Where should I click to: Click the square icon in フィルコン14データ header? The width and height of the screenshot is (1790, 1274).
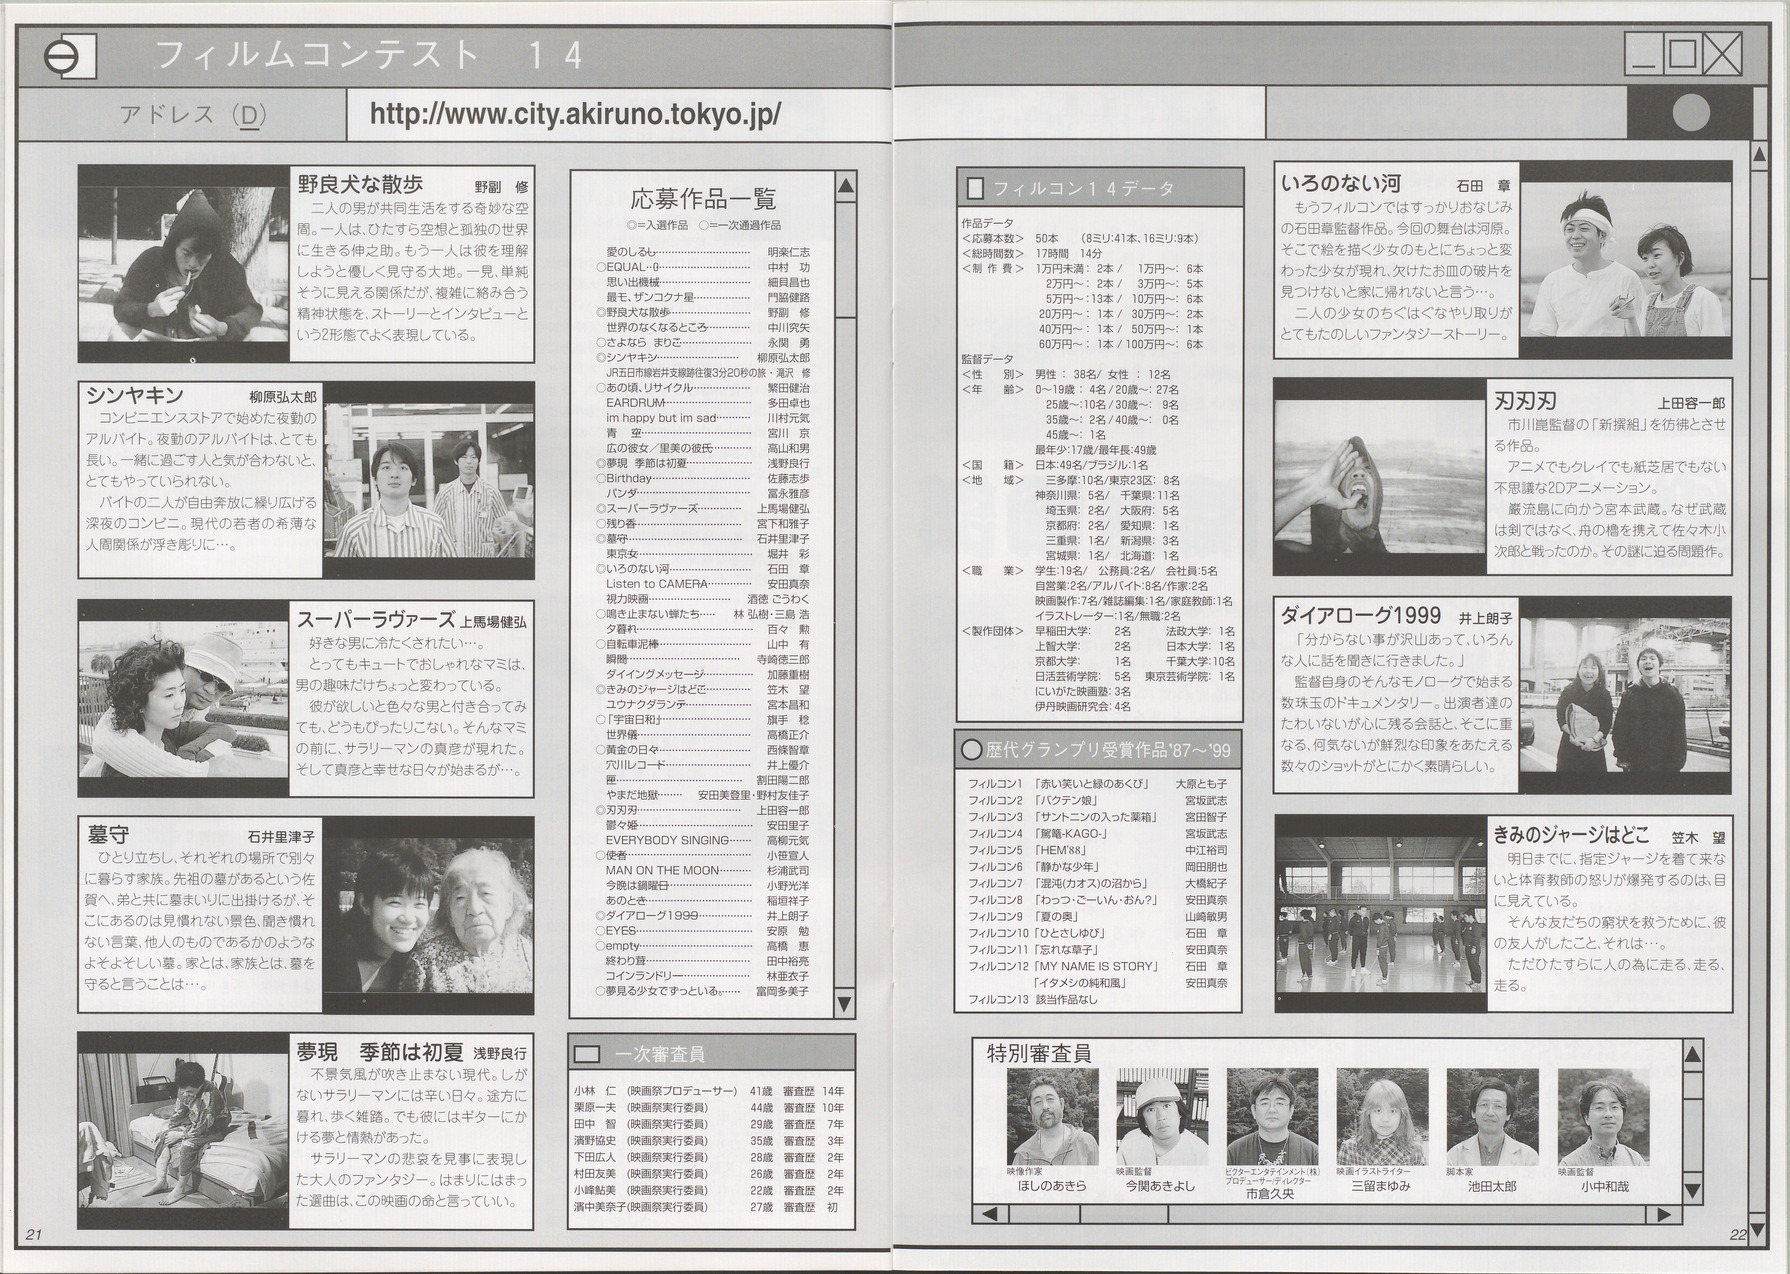point(975,188)
